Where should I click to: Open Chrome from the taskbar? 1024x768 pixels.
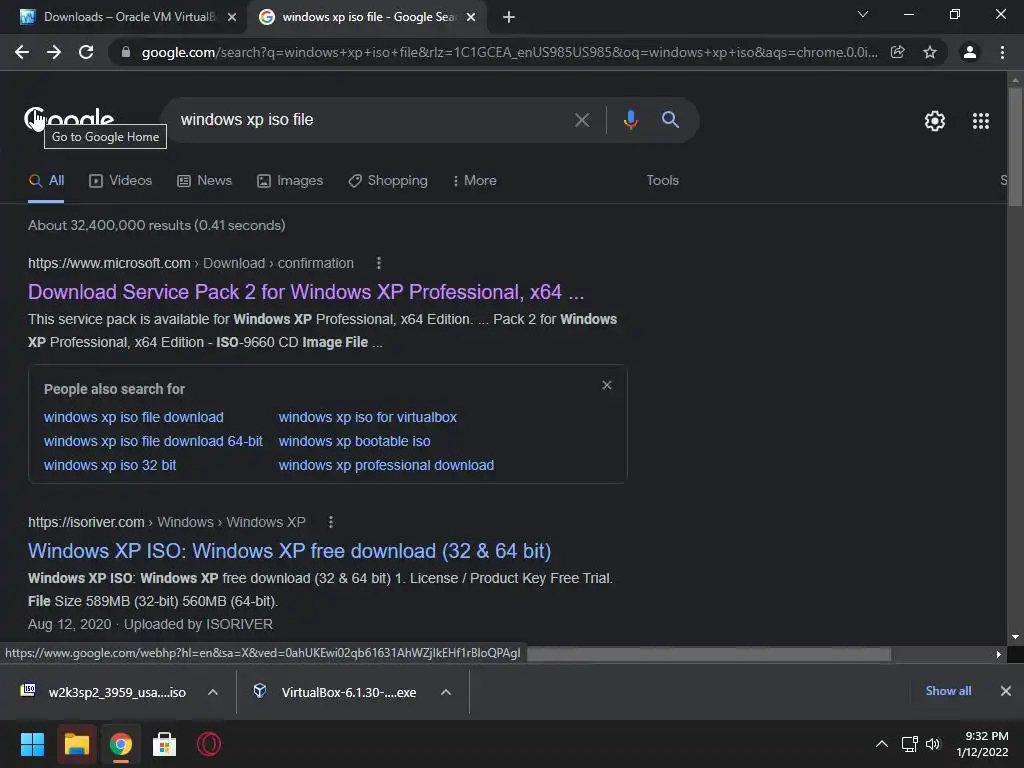pyautogui.click(x=120, y=744)
